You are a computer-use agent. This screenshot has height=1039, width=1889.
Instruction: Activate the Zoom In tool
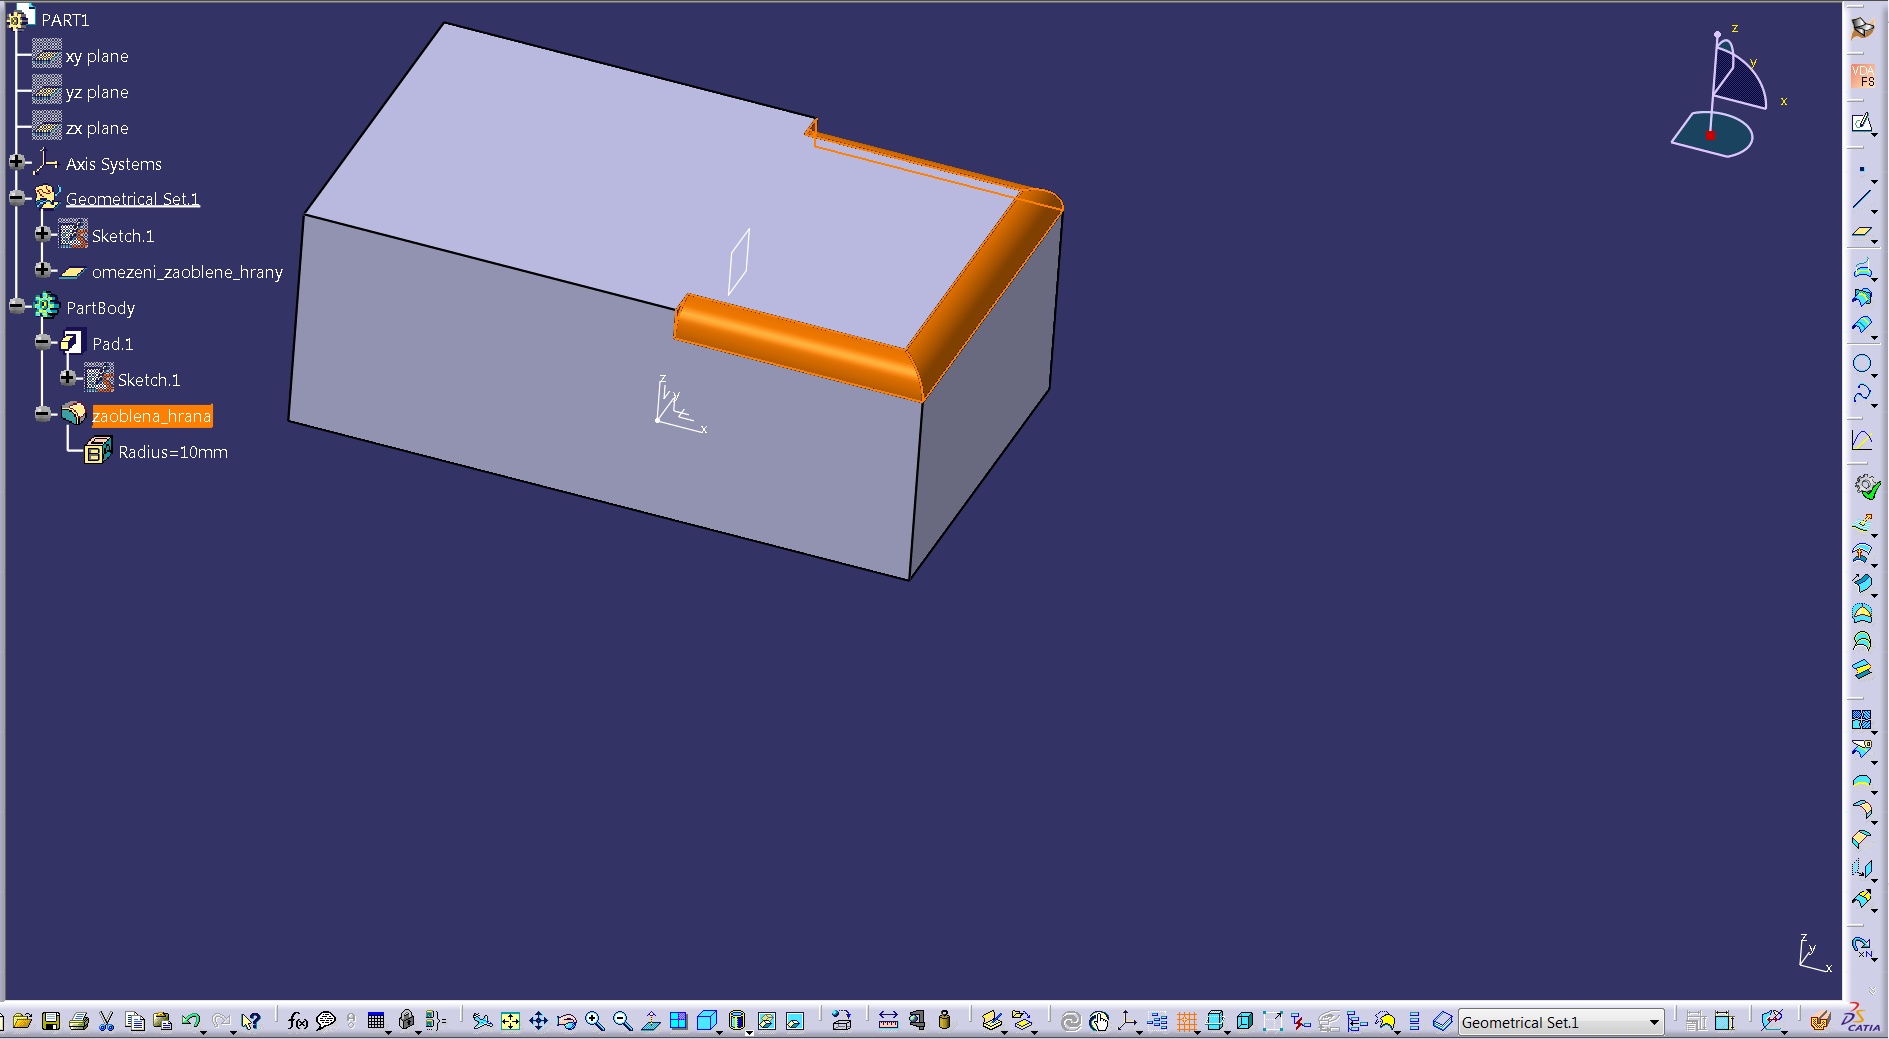pos(595,1021)
